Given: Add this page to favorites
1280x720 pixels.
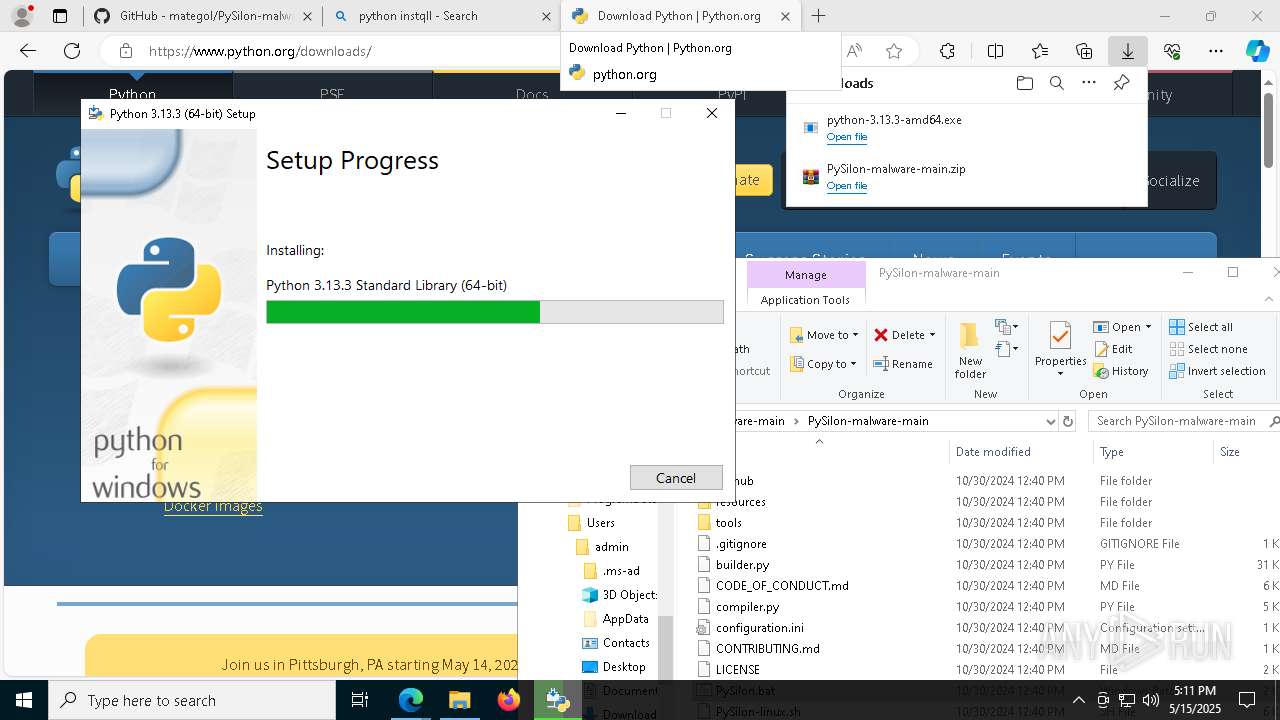Looking at the screenshot, I should click(894, 51).
